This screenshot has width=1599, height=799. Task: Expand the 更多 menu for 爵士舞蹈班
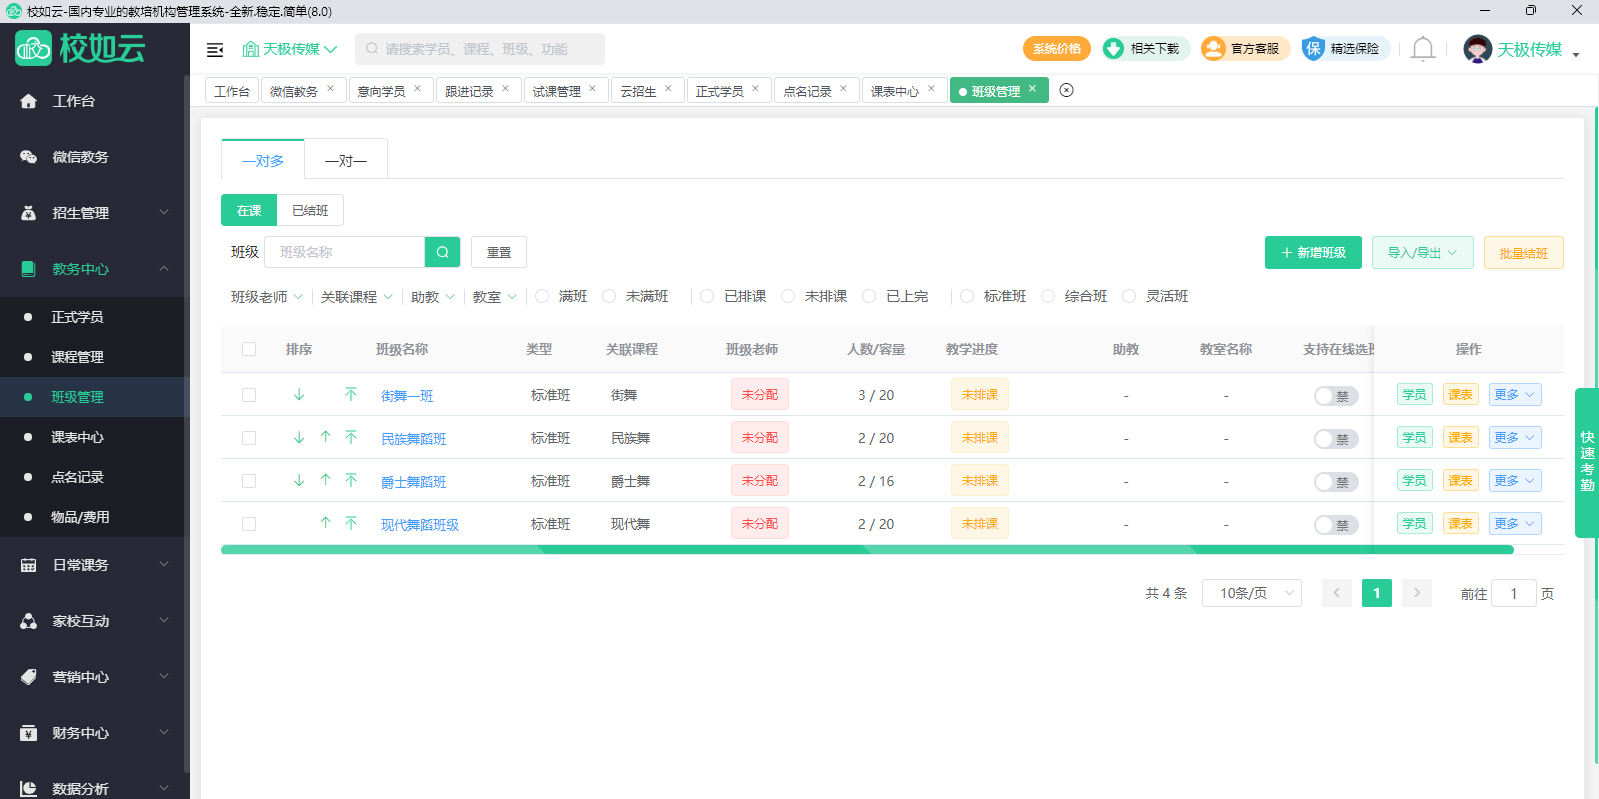pyautogui.click(x=1514, y=481)
